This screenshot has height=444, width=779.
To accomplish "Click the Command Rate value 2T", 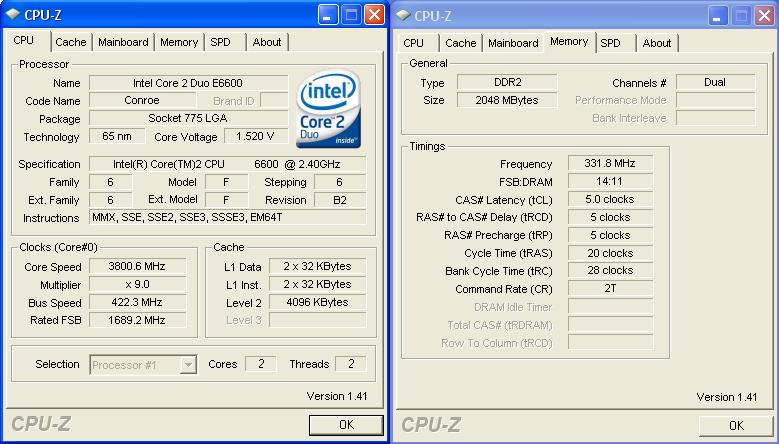I will pos(610,289).
